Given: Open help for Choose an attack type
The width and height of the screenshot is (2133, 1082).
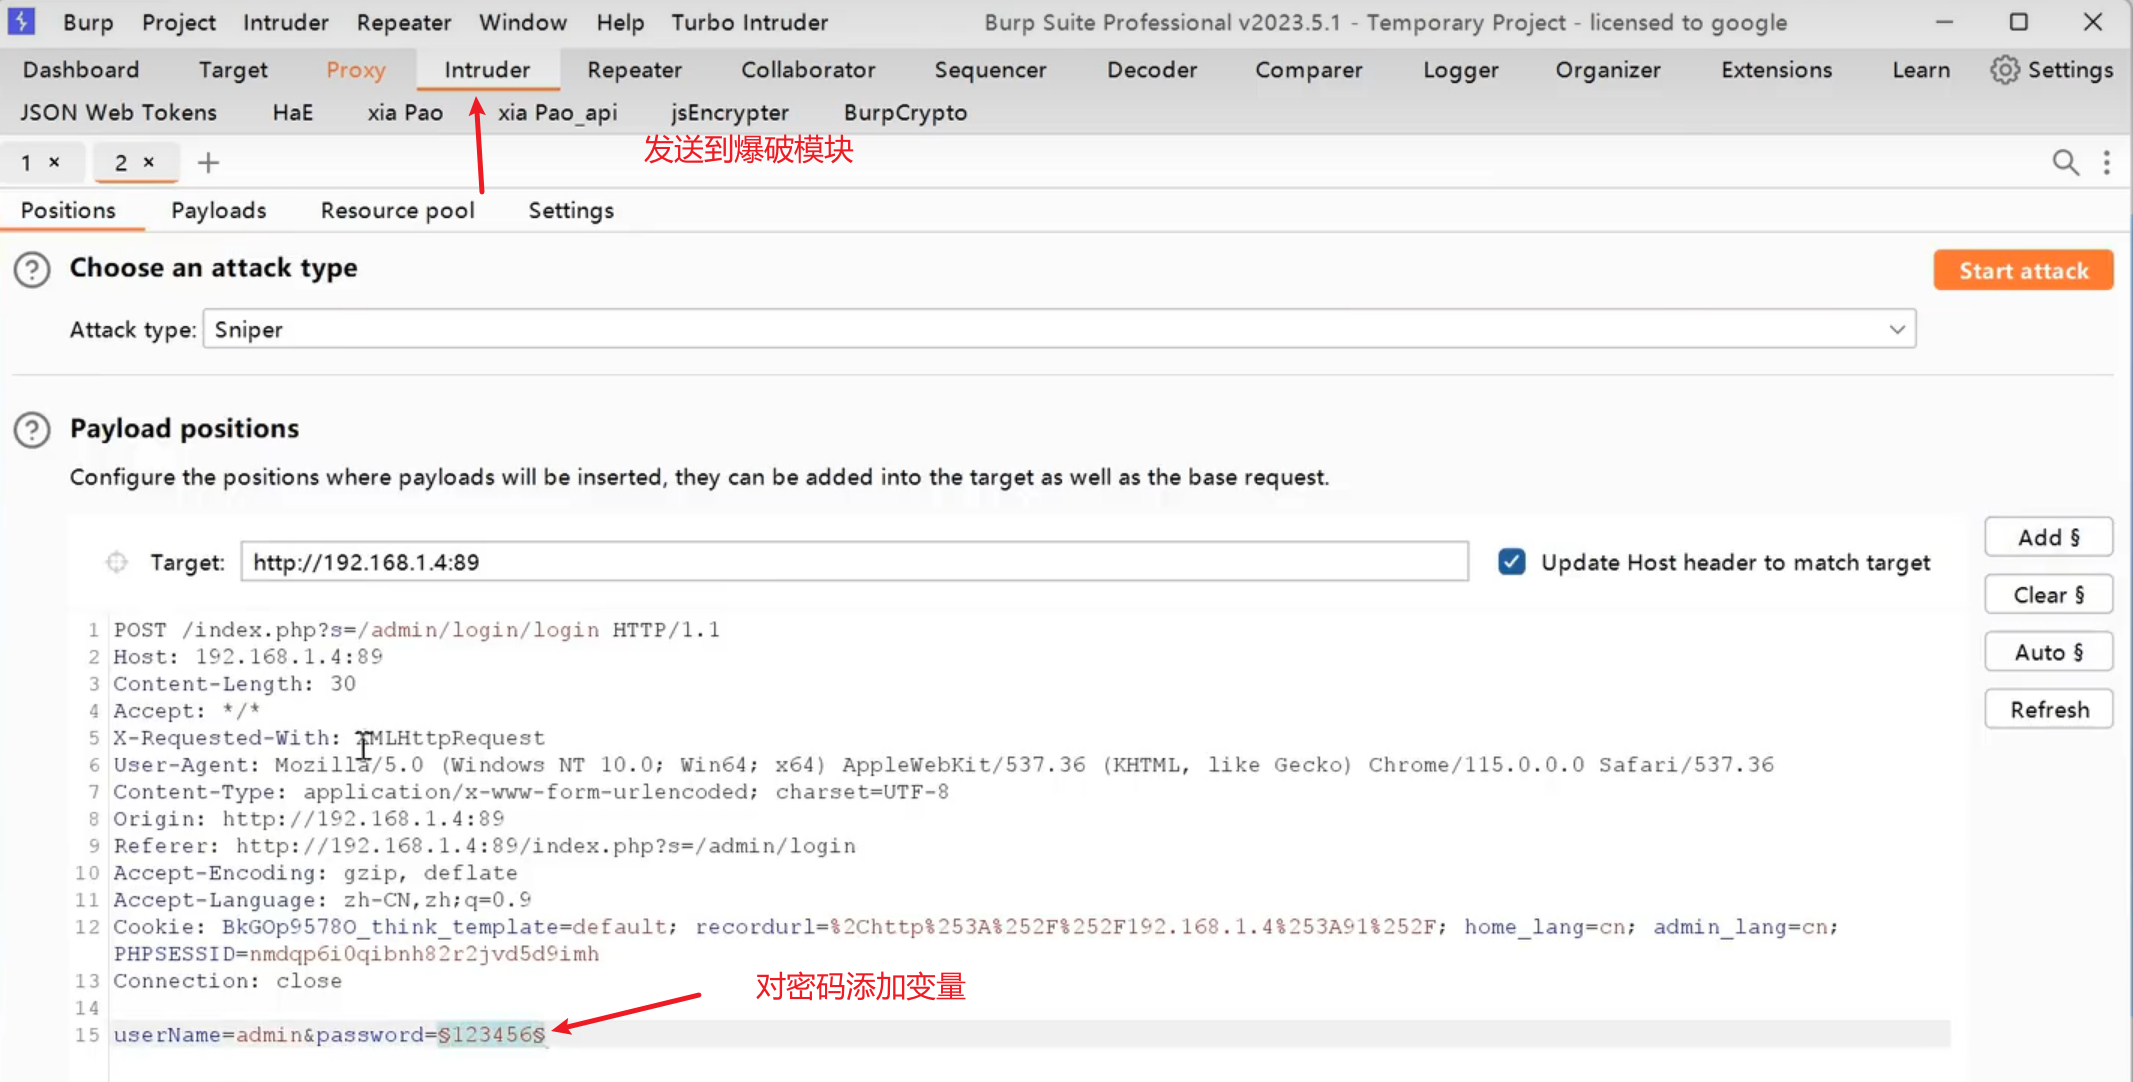Looking at the screenshot, I should tap(32, 269).
